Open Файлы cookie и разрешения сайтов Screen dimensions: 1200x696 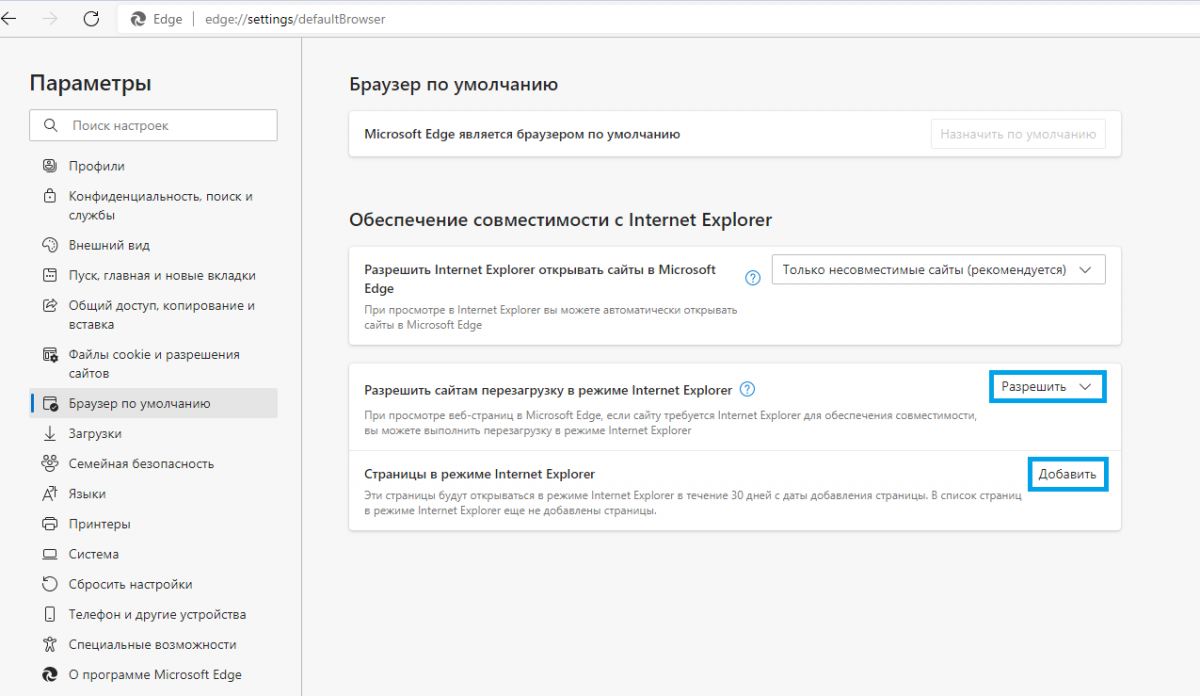tap(154, 364)
